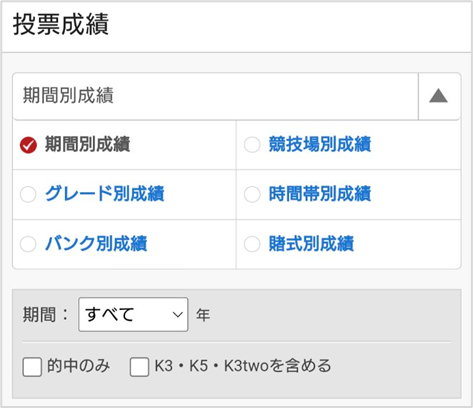Enable the 的中のみ checkbox

(x=32, y=367)
